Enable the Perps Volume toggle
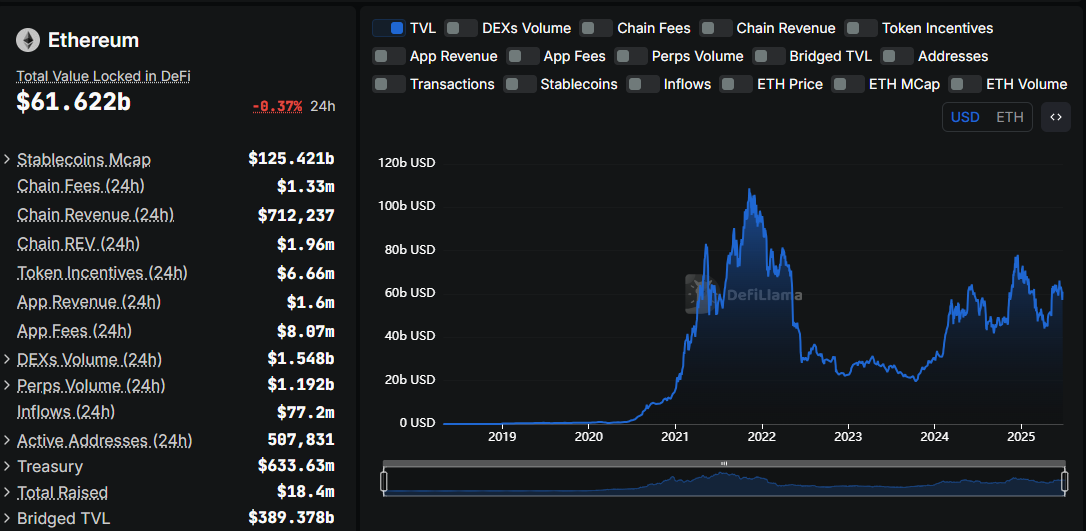Viewport: 1086px width, 531px height. click(x=630, y=56)
